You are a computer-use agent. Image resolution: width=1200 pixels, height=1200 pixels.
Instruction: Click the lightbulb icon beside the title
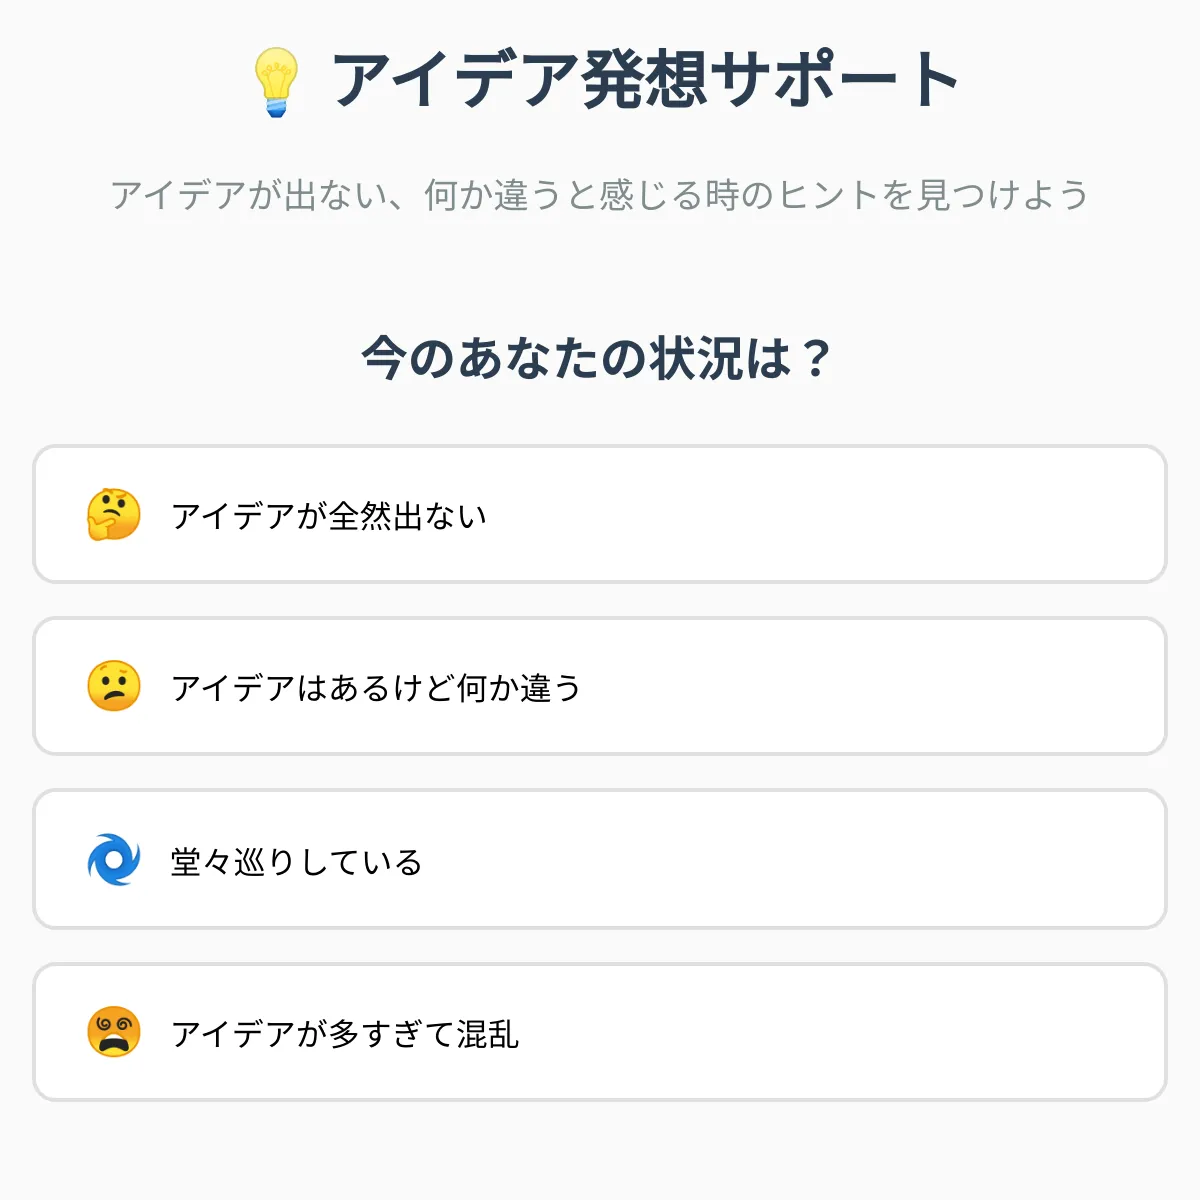coord(276,82)
